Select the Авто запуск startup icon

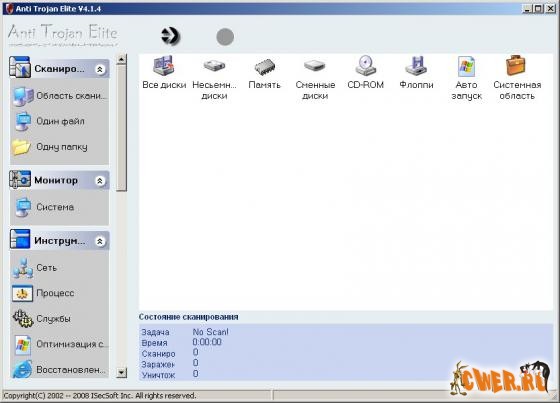[x=466, y=66]
